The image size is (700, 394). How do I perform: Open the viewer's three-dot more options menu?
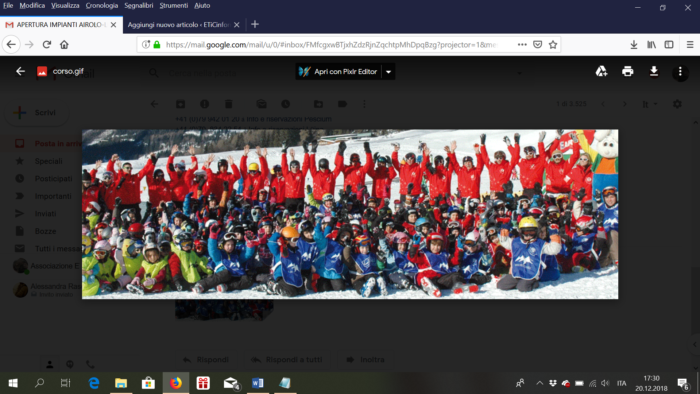(x=680, y=71)
